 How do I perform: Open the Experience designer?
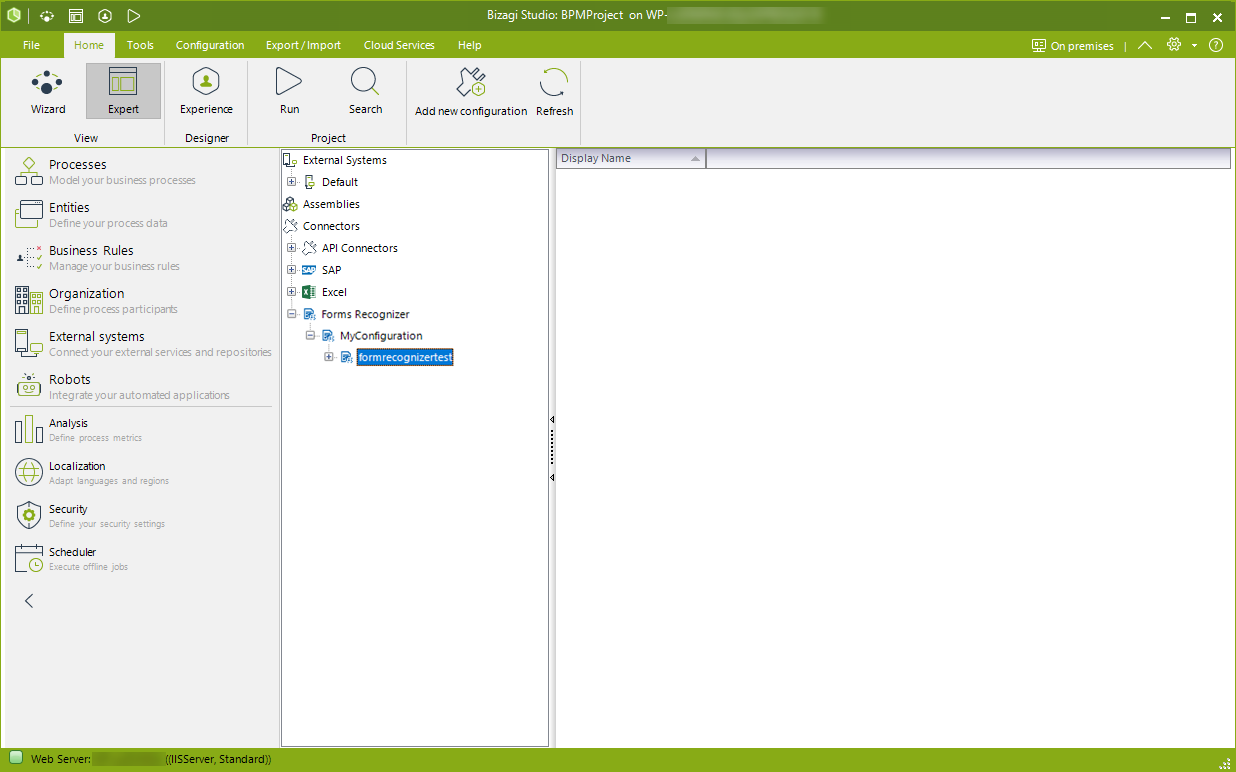(206, 91)
